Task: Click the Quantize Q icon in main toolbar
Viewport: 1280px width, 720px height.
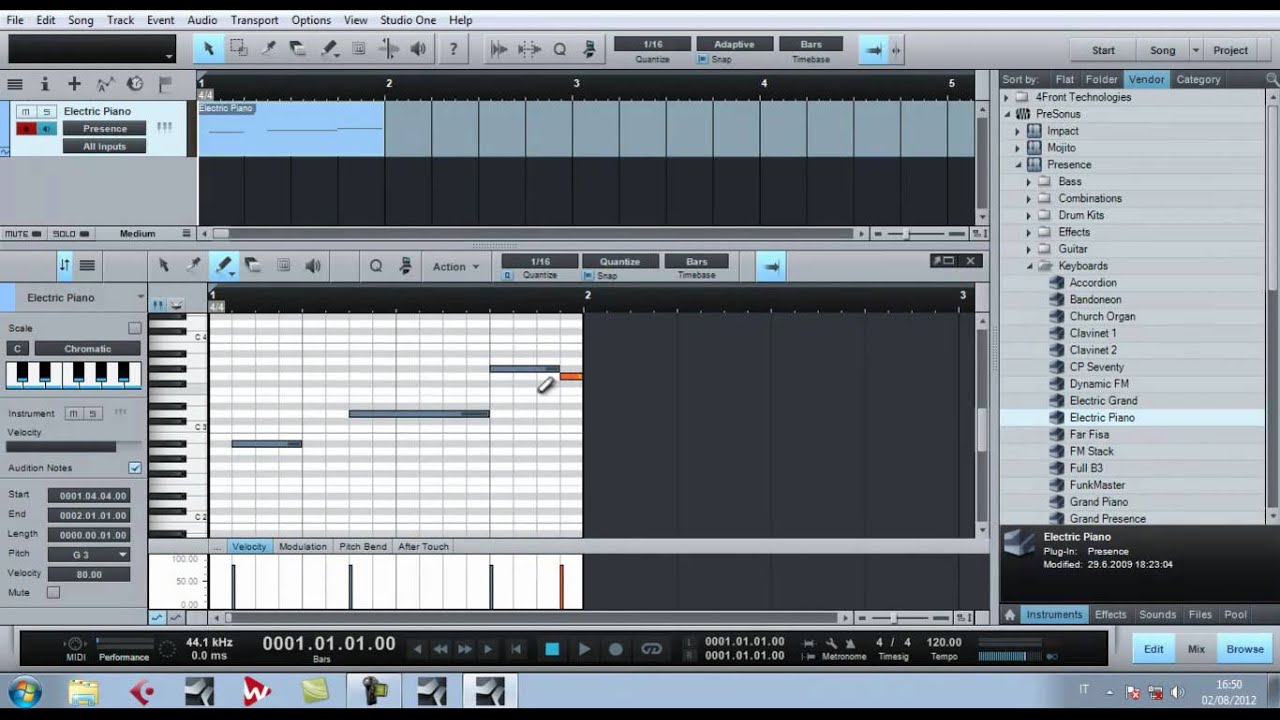Action: click(x=559, y=48)
